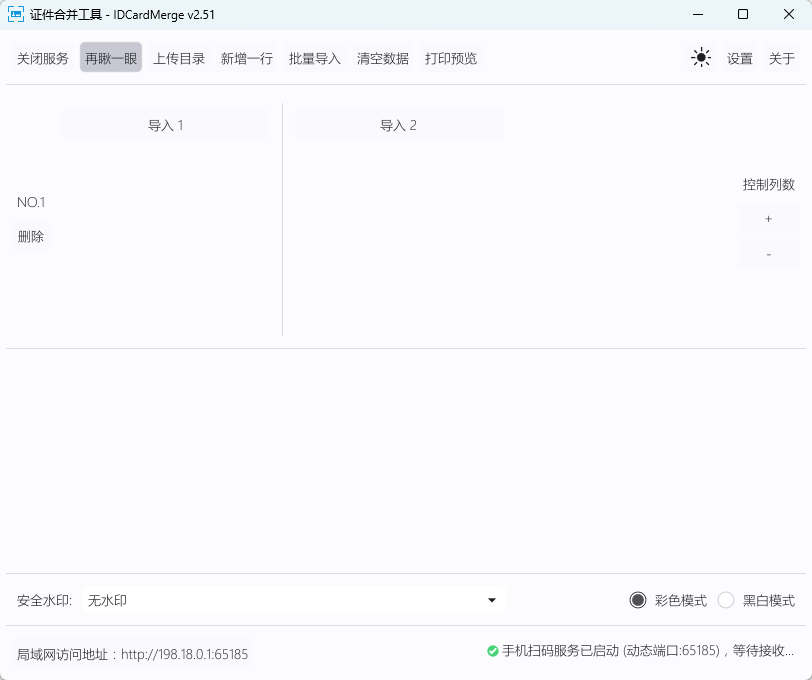Open 打印预览 print preview

451,58
